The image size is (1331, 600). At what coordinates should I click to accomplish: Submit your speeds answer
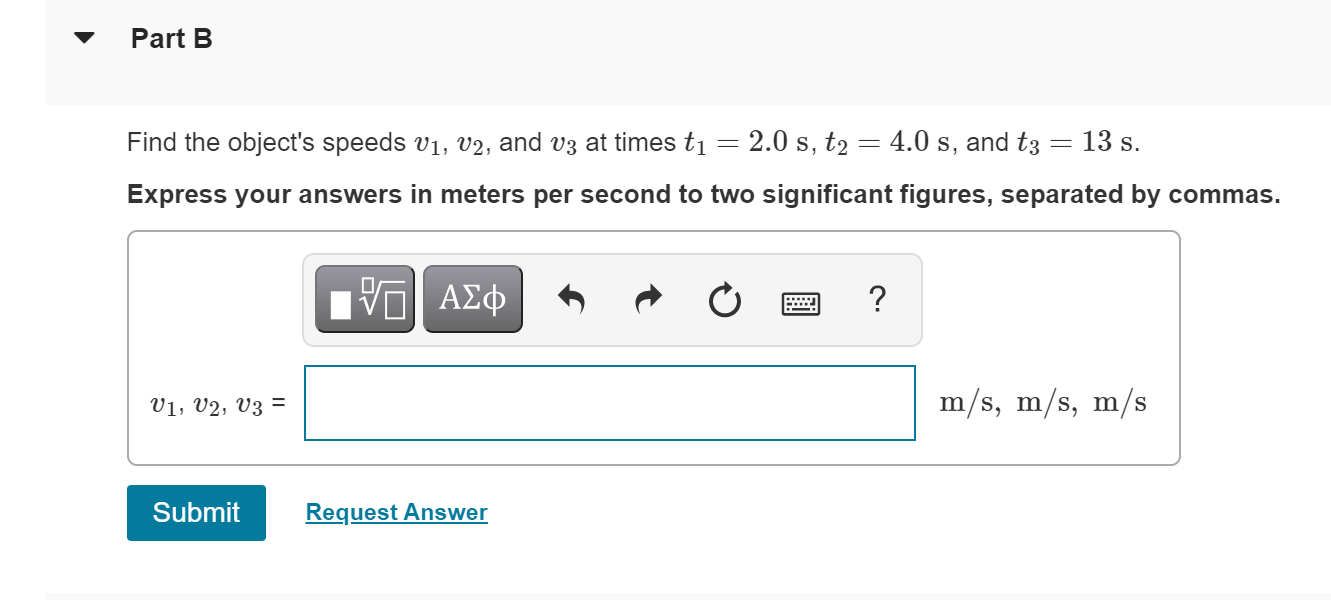[x=196, y=512]
